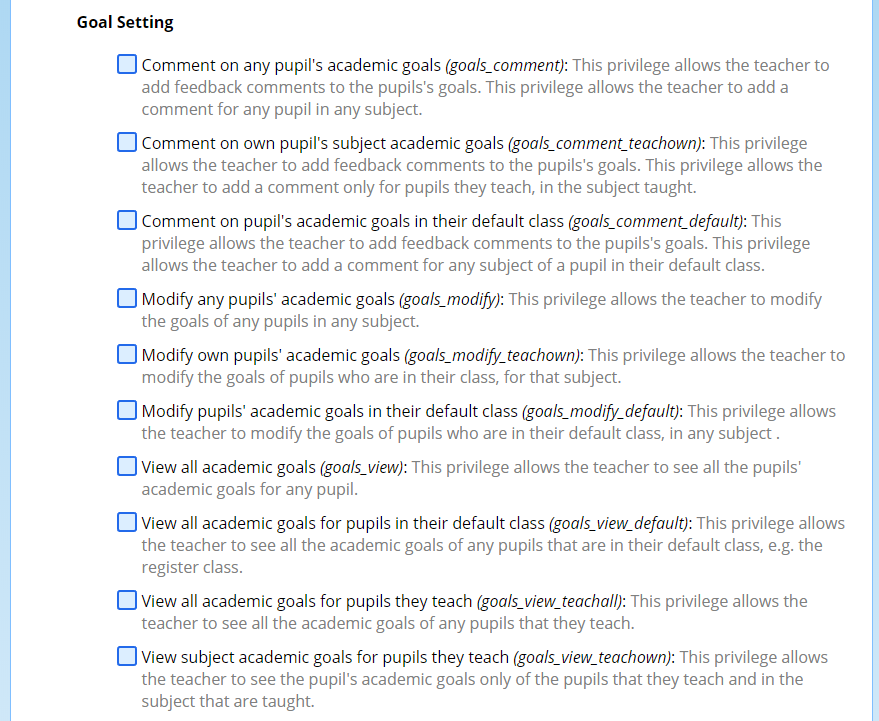Enable the goals_modify privilege checkbox
The height and width of the screenshot is (721, 879).
click(x=127, y=298)
